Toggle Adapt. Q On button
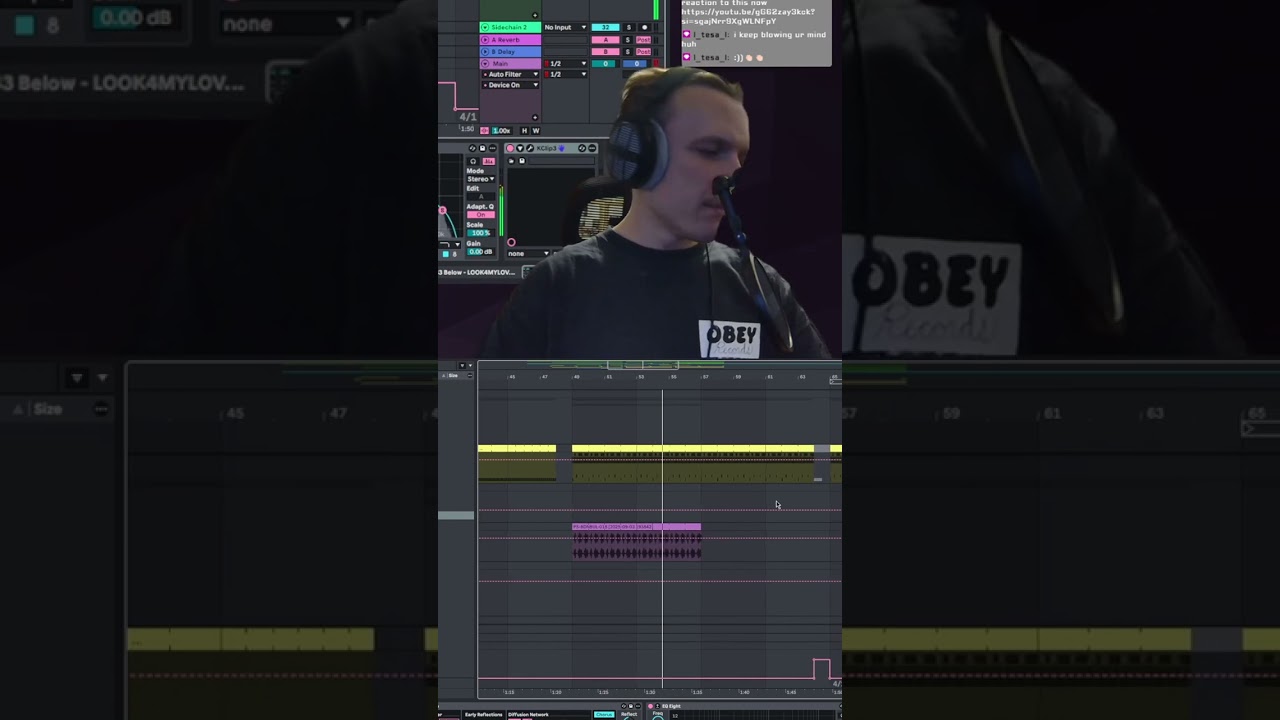Image resolution: width=1280 pixels, height=720 pixels. click(x=481, y=214)
